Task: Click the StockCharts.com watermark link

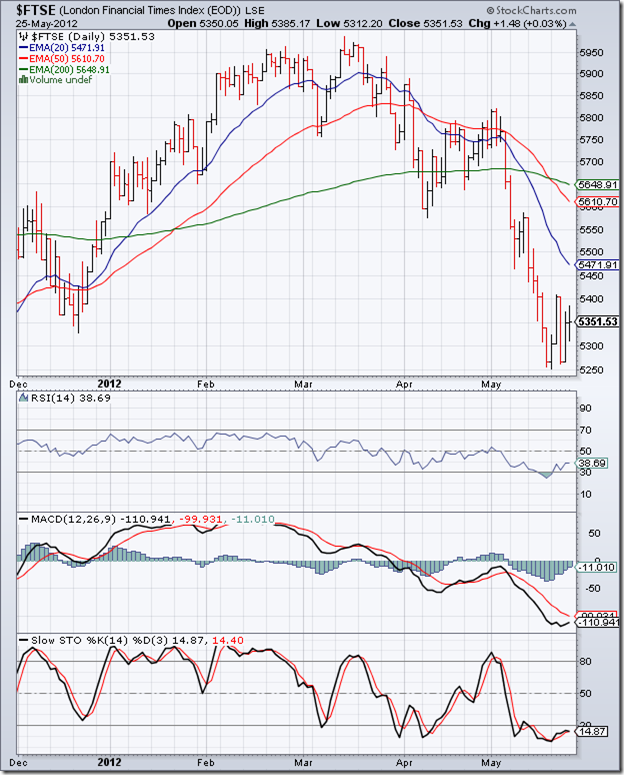Action: coord(532,10)
